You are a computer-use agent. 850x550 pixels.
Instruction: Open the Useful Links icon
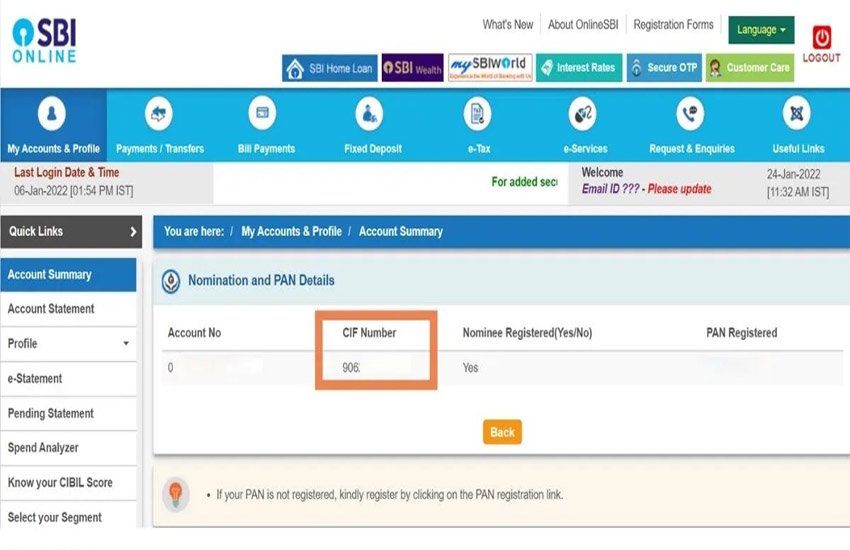point(797,114)
